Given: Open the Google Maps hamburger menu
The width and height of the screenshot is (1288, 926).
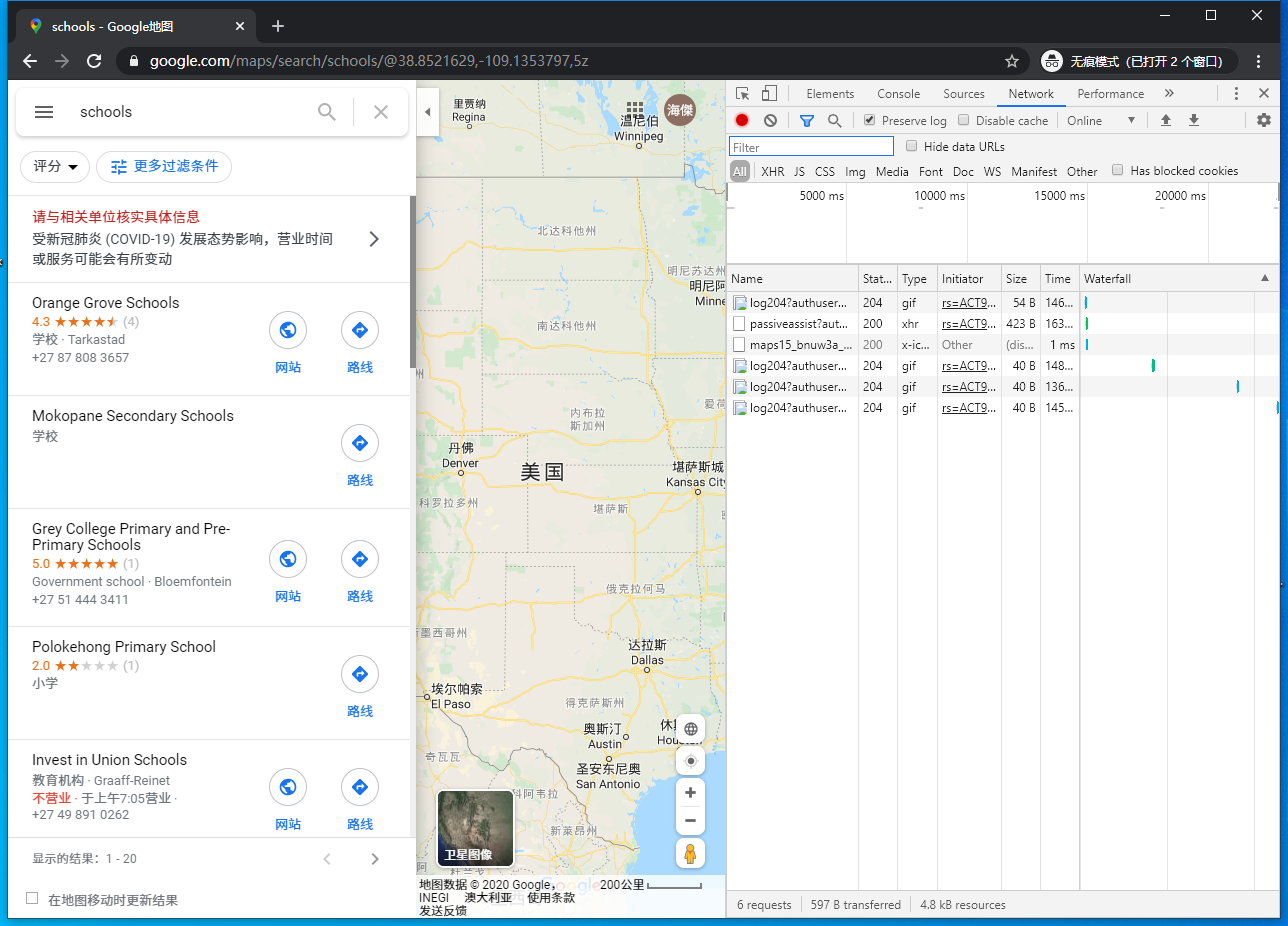Looking at the screenshot, I should [44, 112].
